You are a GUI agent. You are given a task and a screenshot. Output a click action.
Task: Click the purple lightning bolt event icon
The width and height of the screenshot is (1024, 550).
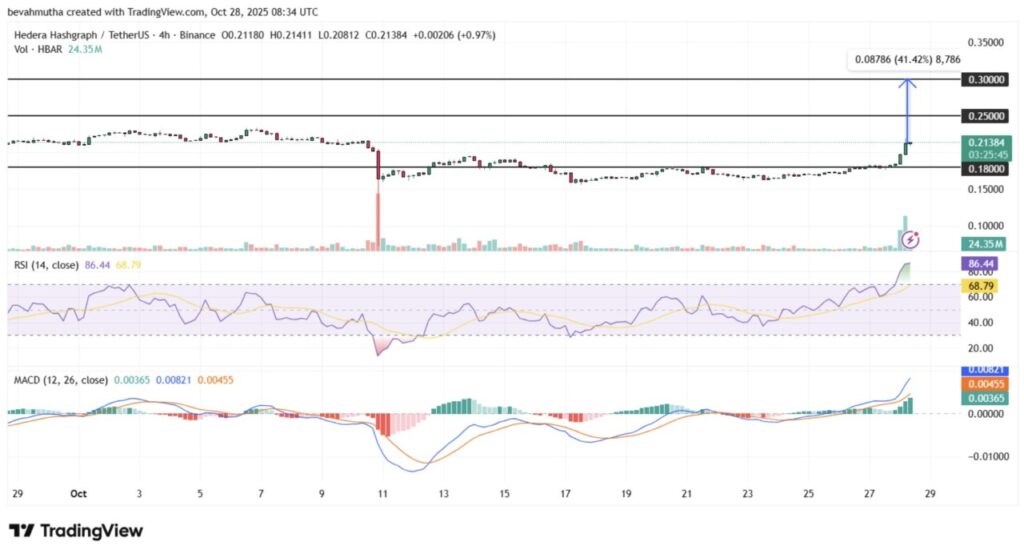911,240
